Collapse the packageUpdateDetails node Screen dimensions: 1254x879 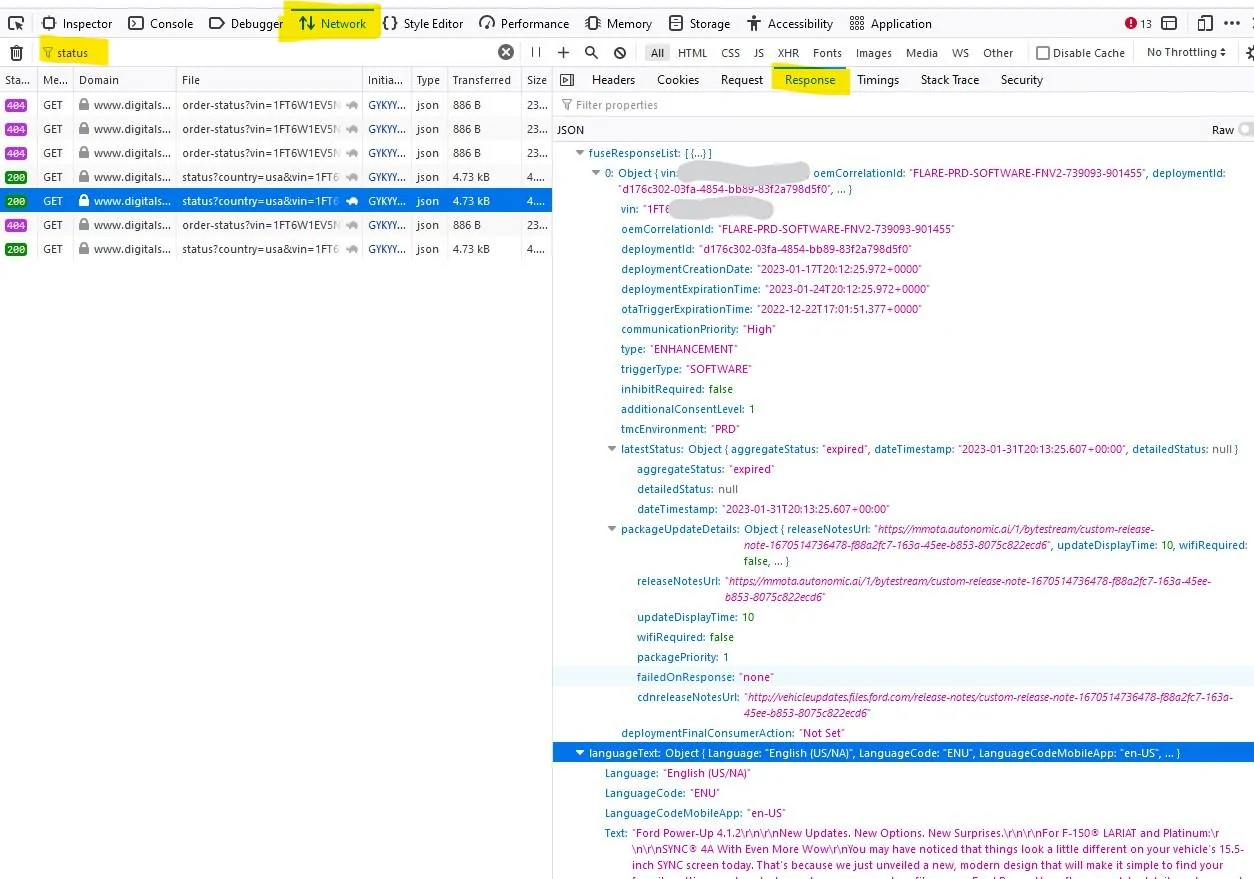(612, 529)
